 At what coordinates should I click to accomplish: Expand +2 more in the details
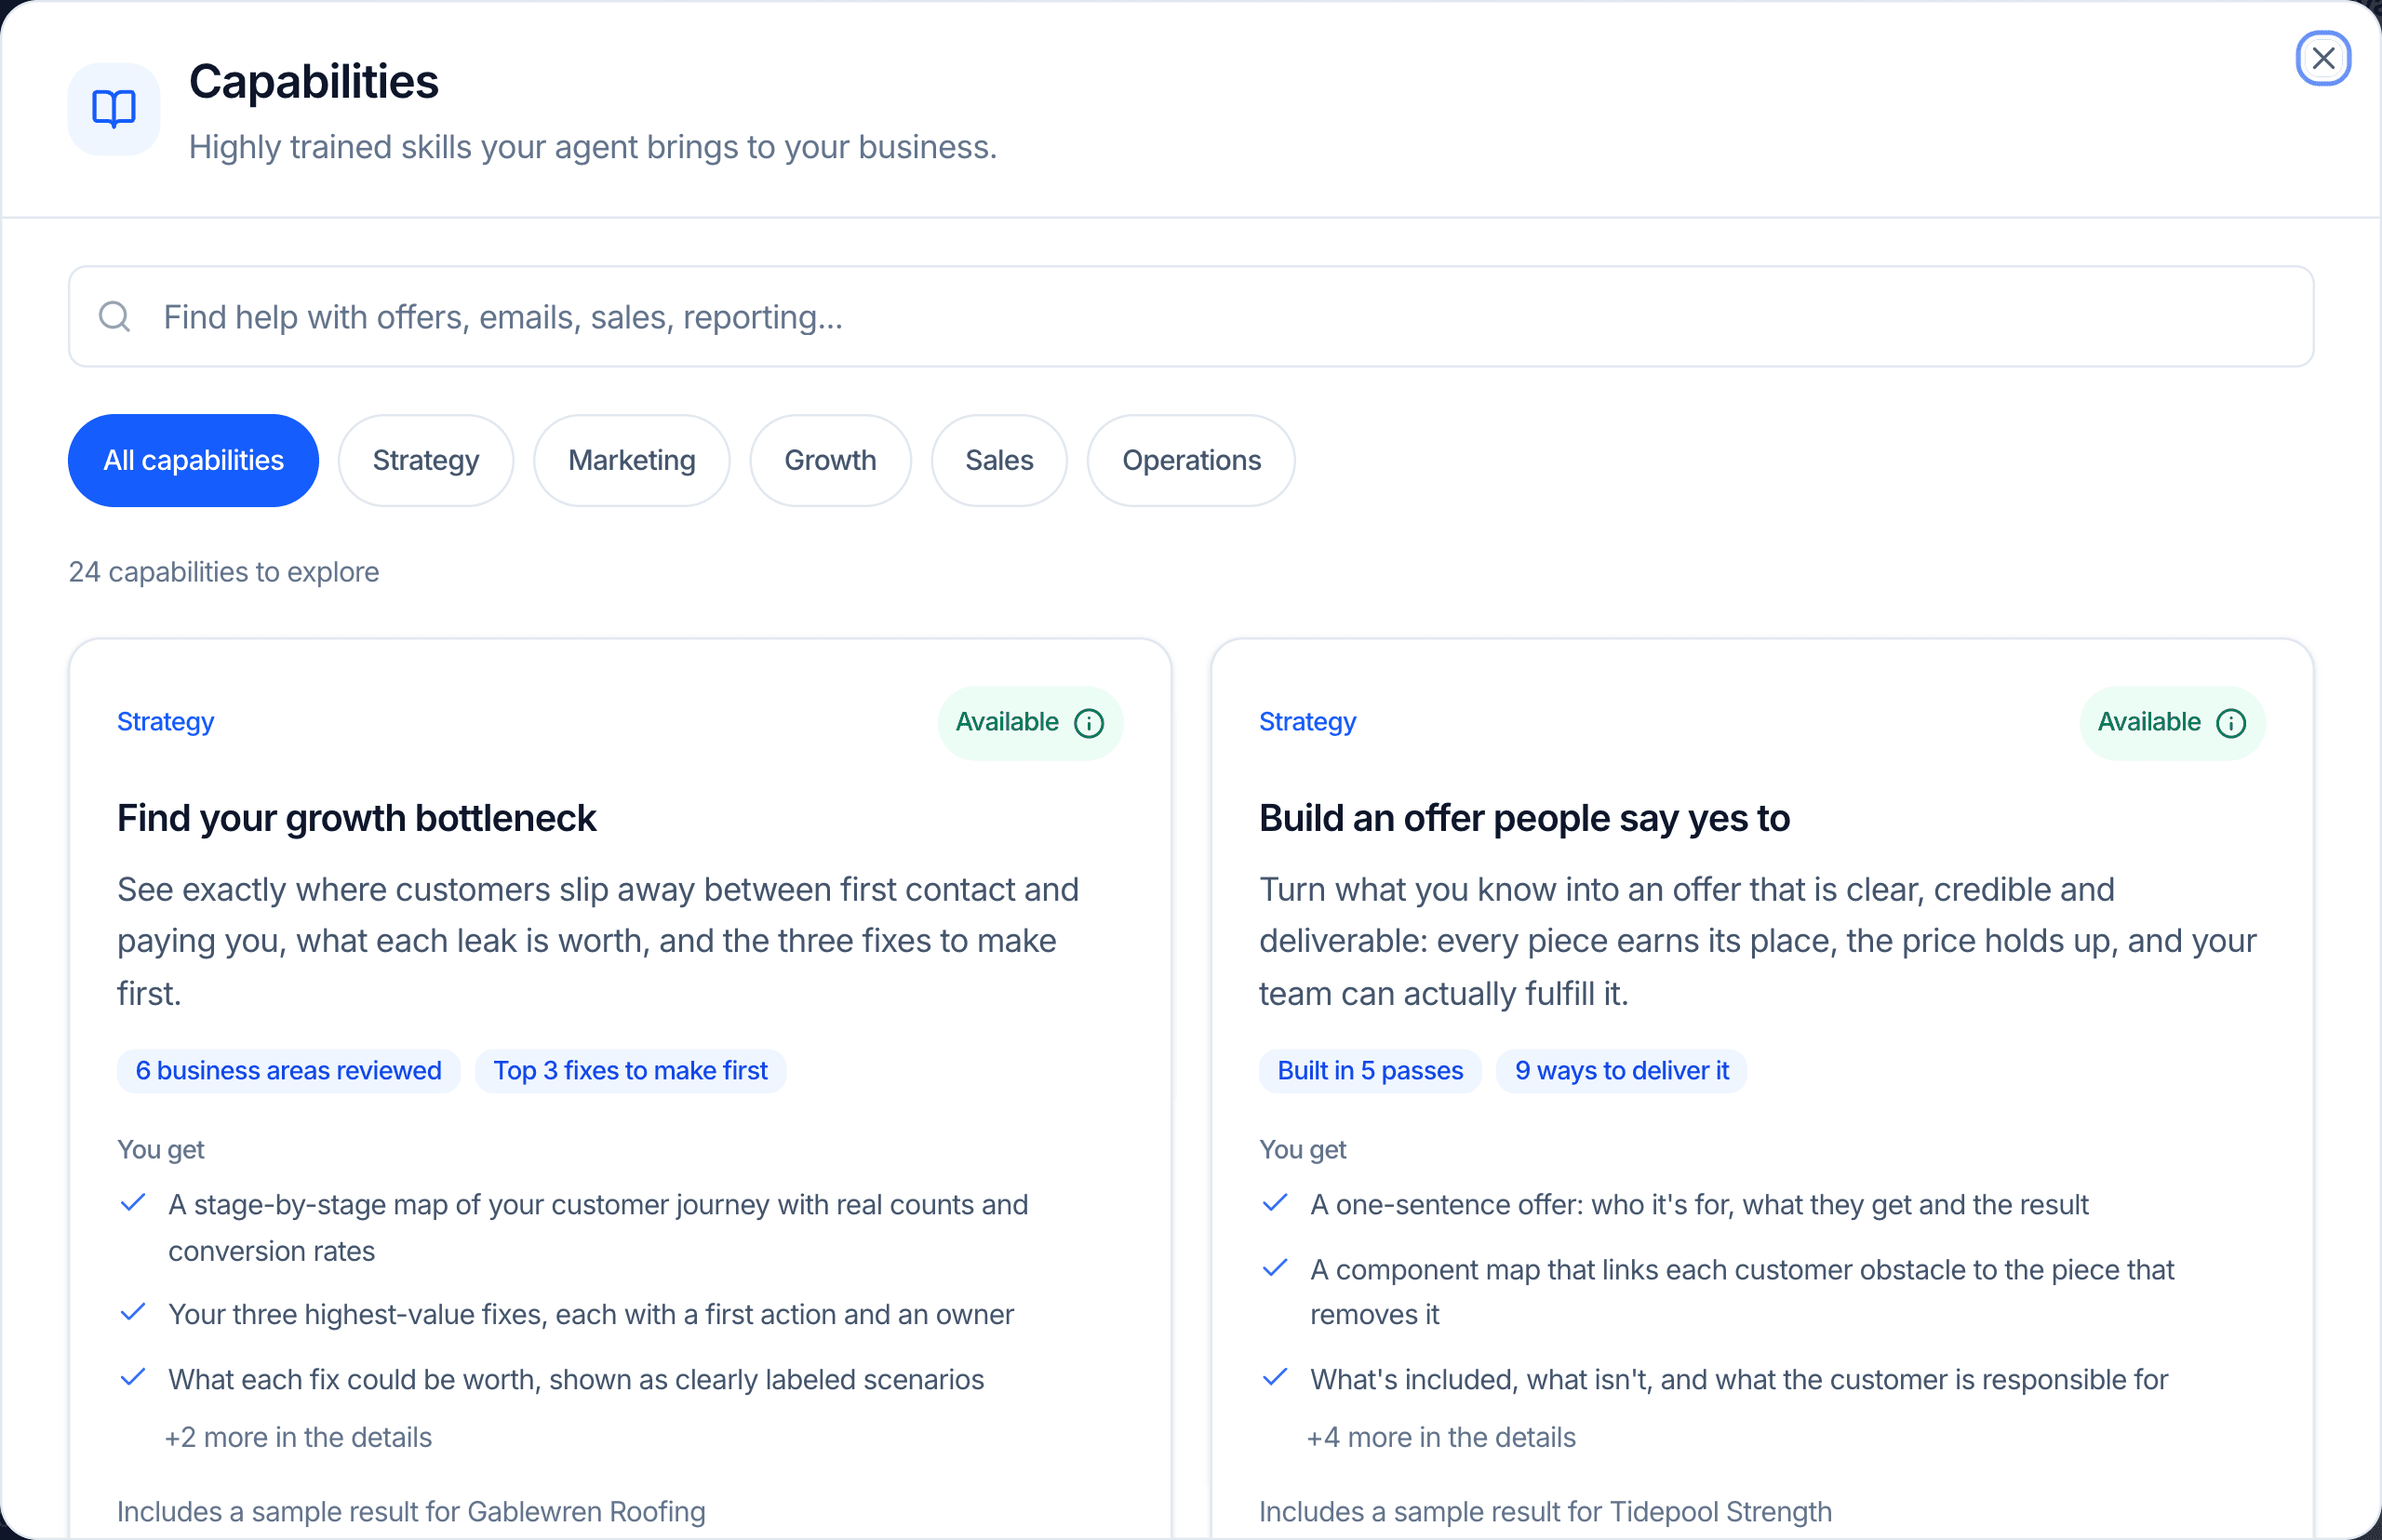point(298,1437)
